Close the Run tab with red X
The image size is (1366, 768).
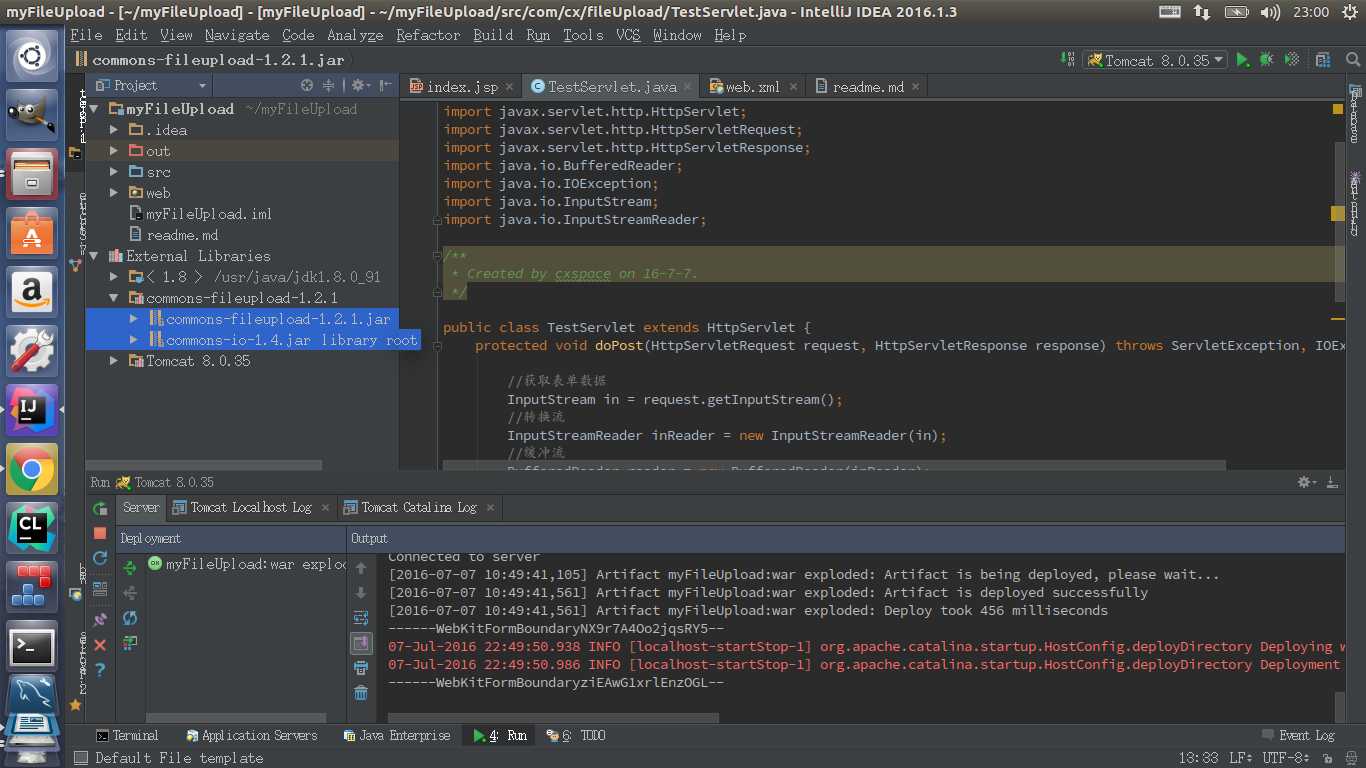(100, 645)
